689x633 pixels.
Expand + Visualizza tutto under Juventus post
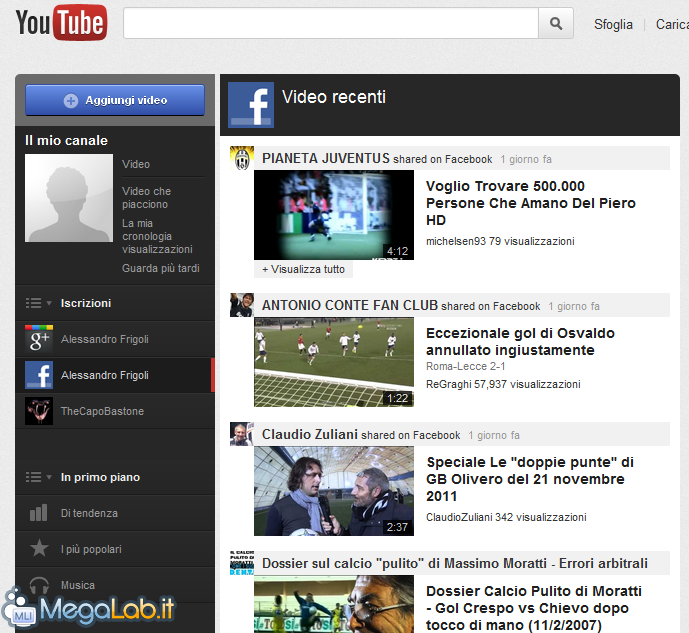pos(304,269)
